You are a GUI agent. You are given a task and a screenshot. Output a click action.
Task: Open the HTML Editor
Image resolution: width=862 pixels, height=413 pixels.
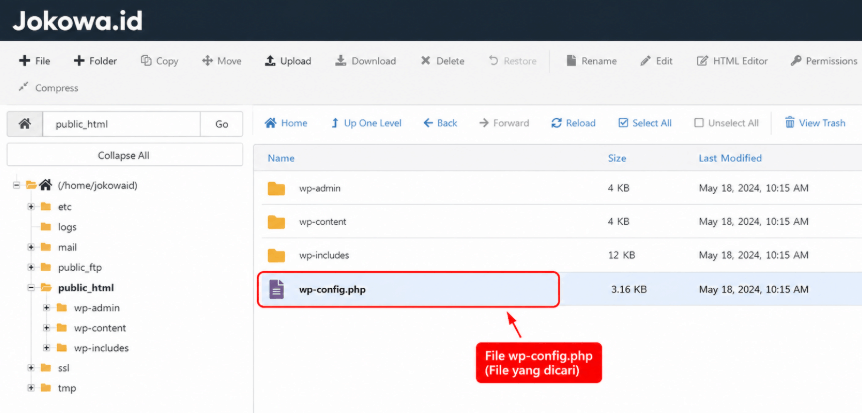coord(732,61)
